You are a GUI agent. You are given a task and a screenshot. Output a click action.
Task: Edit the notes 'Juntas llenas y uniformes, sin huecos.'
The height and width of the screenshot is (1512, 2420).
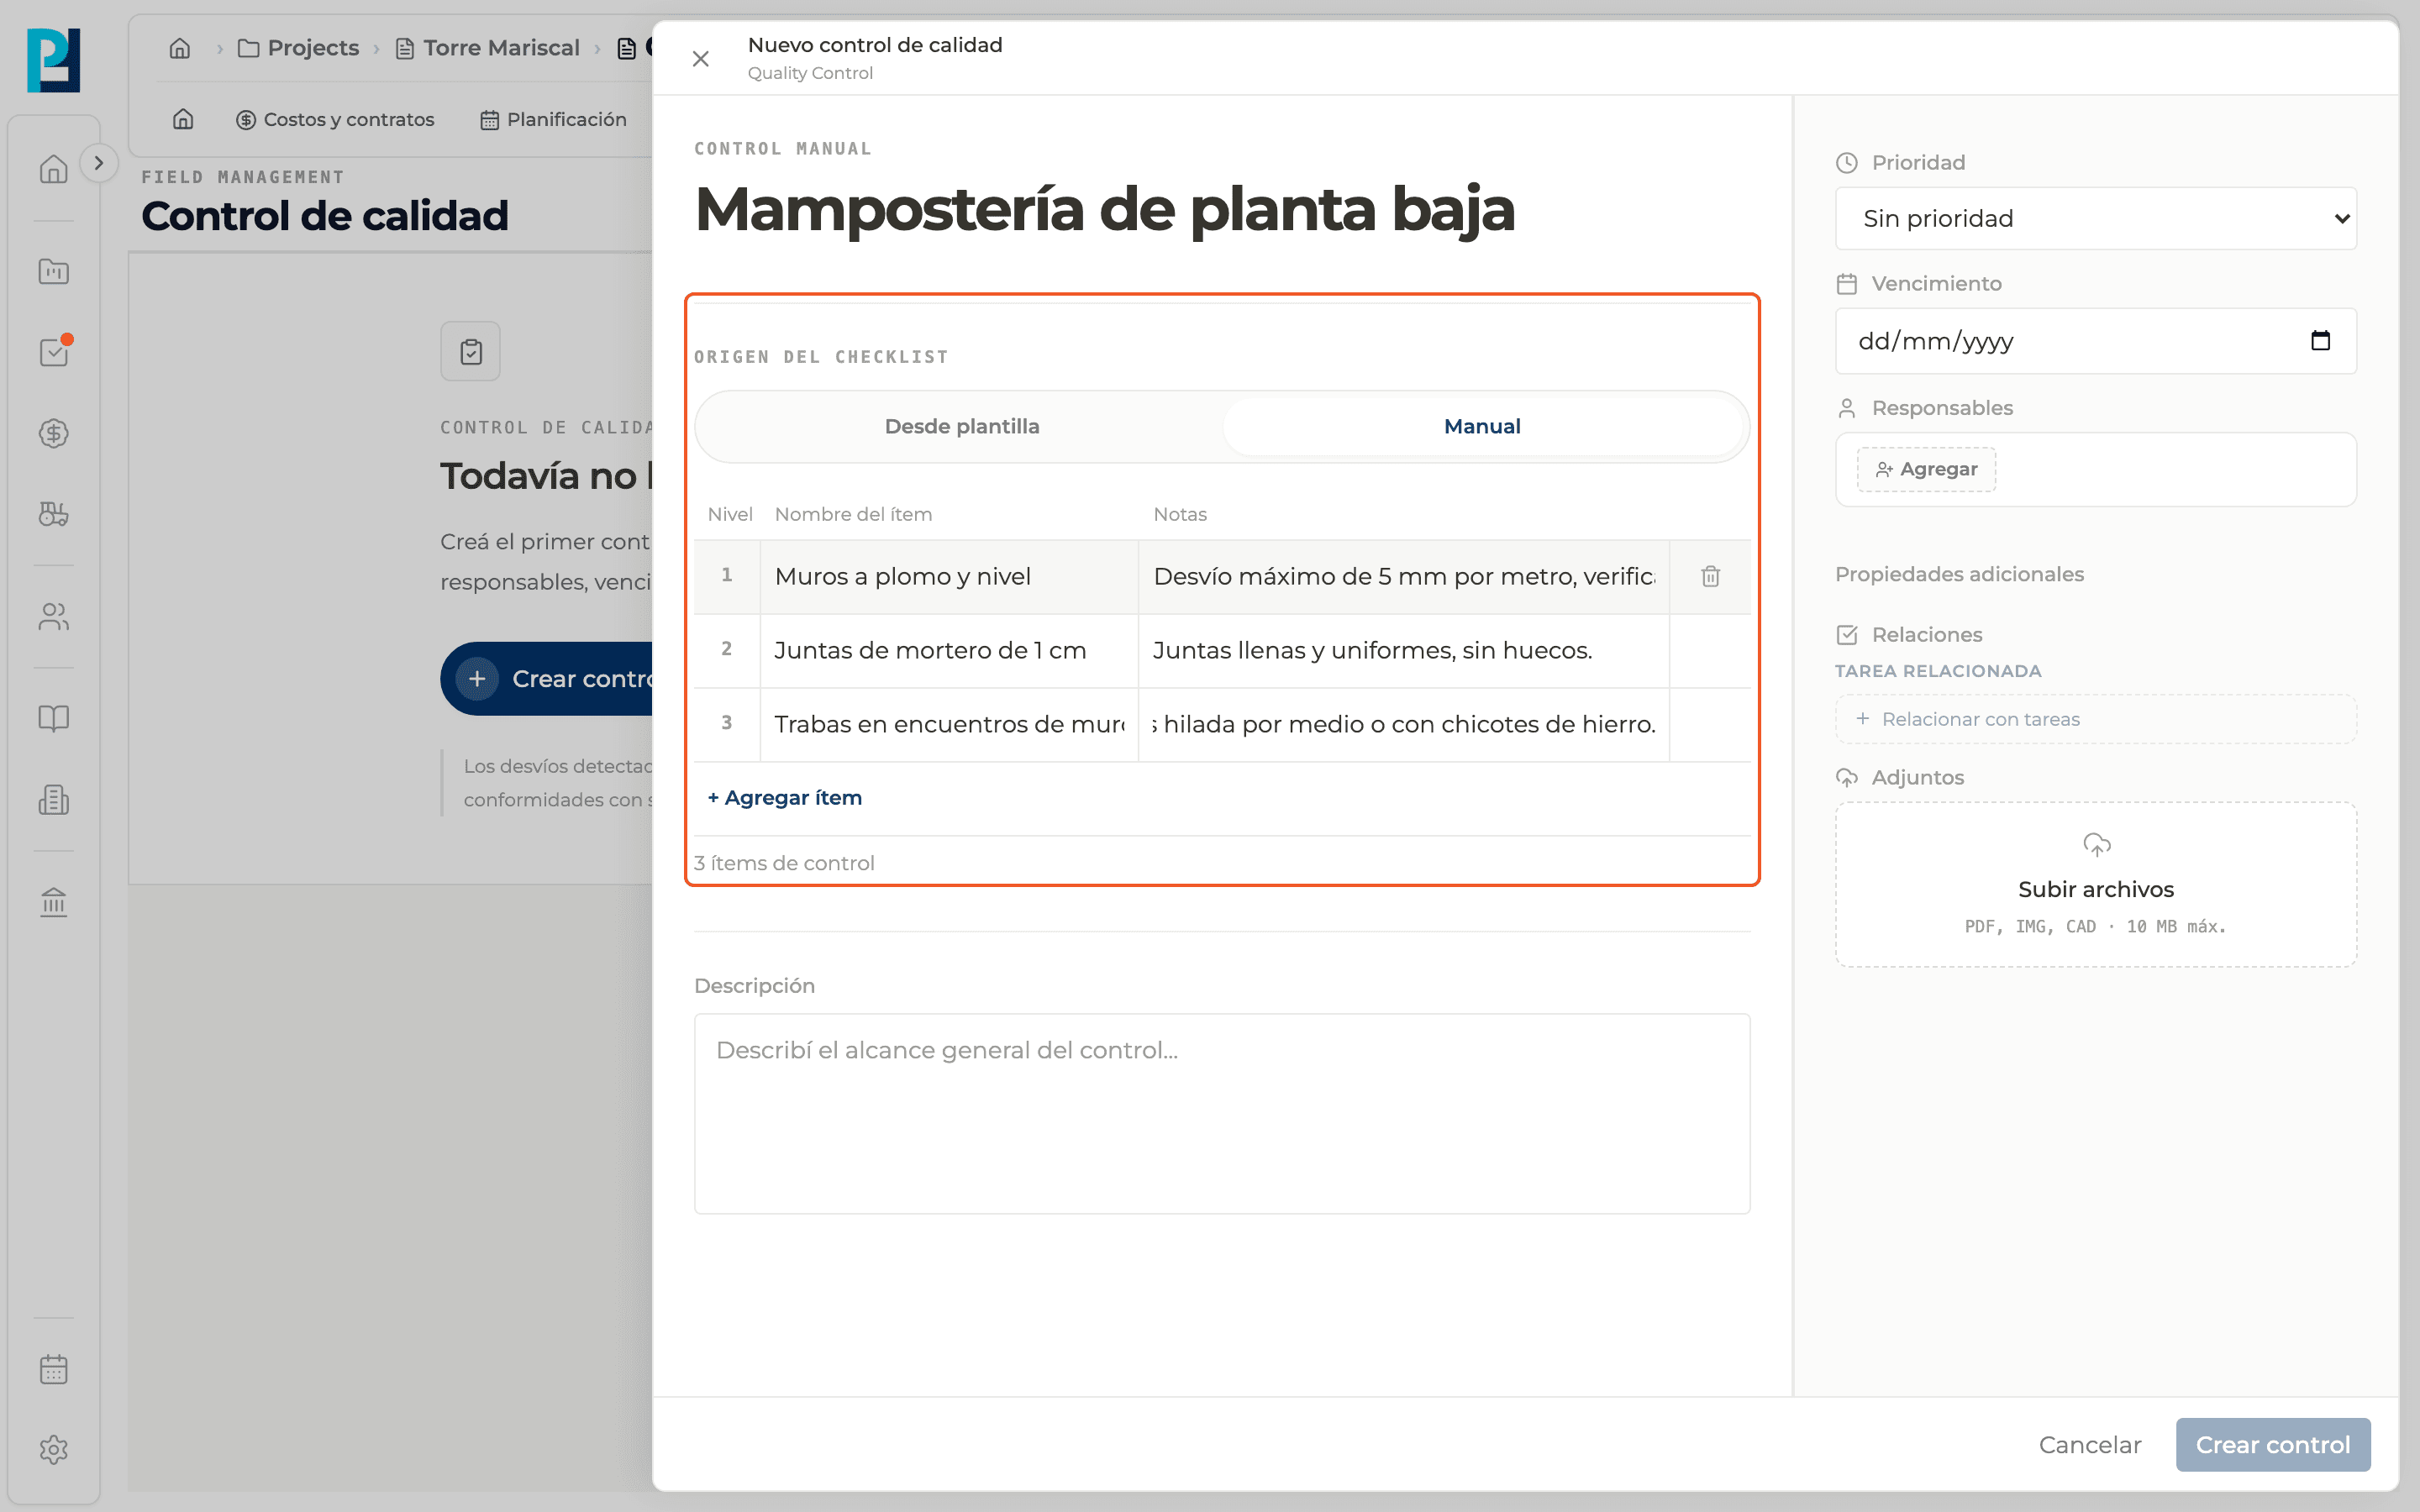coord(1404,651)
